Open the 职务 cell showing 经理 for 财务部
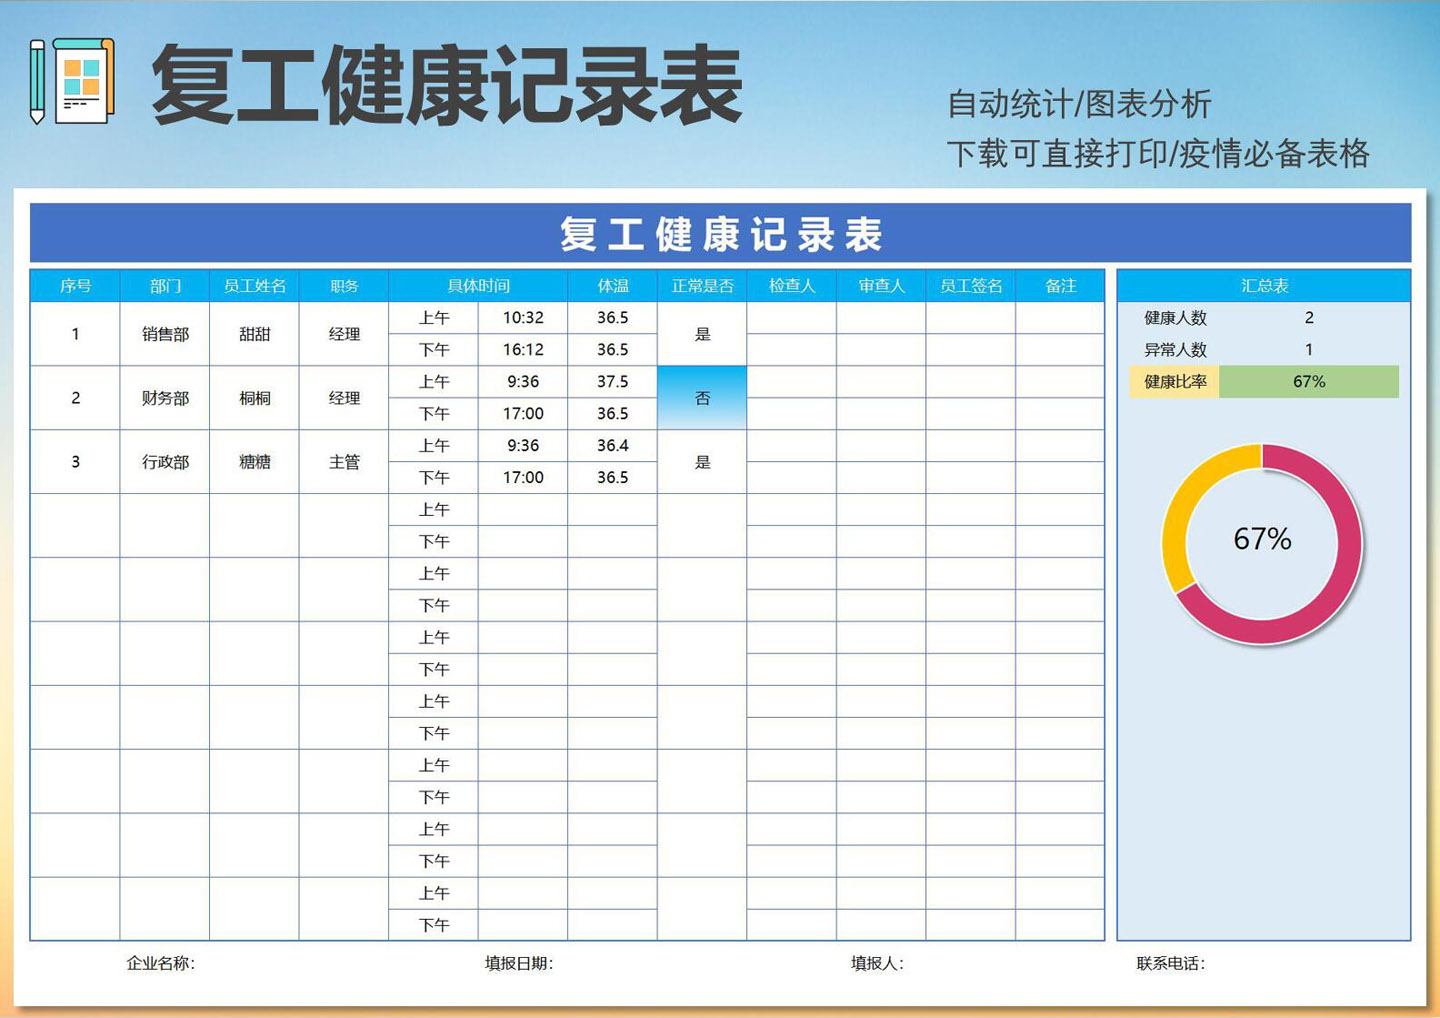 [x=343, y=397]
